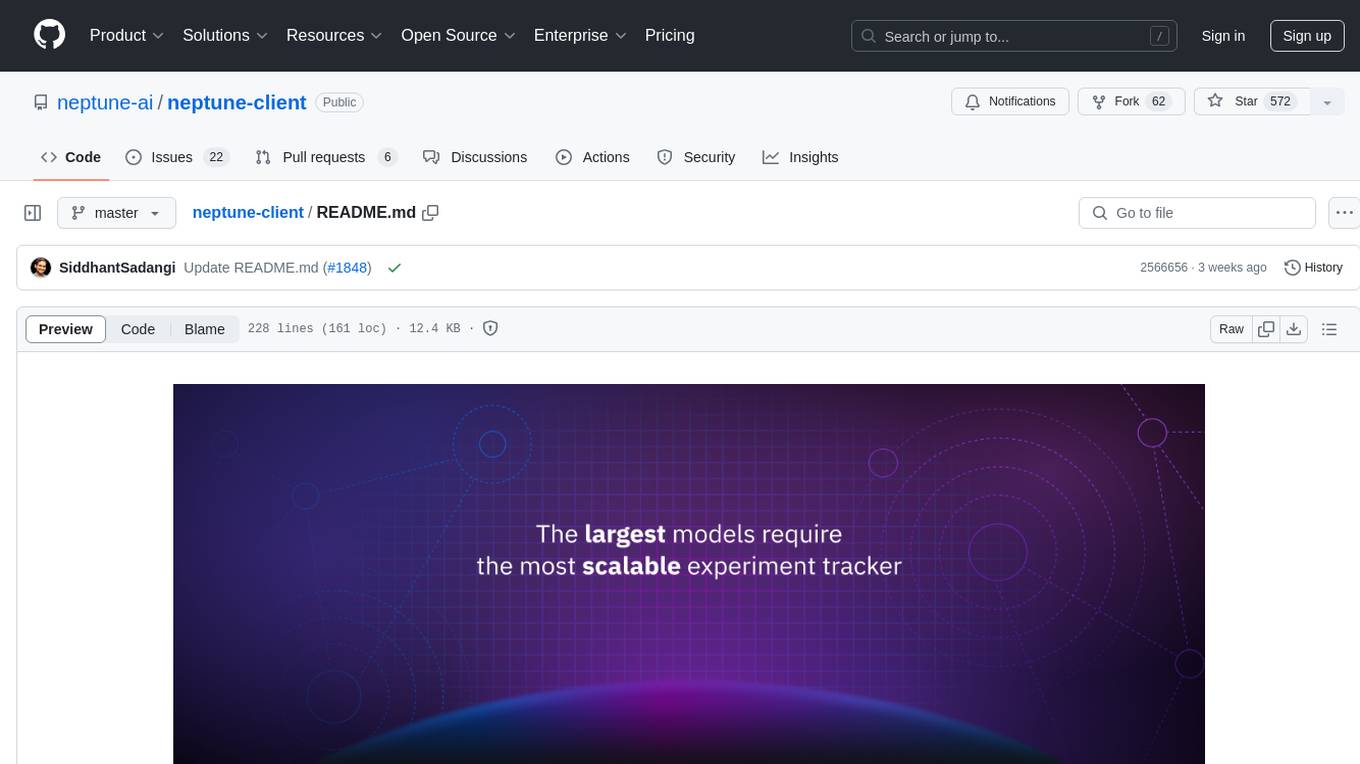The height and width of the screenshot is (764, 1360).
Task: Copy the raw file contents
Action: [x=1266, y=329]
